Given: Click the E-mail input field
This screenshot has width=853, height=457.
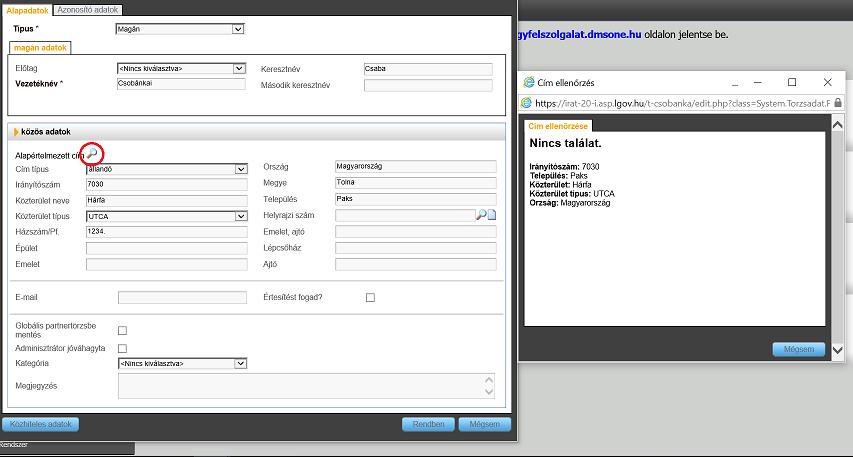Looking at the screenshot, I should (x=182, y=298).
